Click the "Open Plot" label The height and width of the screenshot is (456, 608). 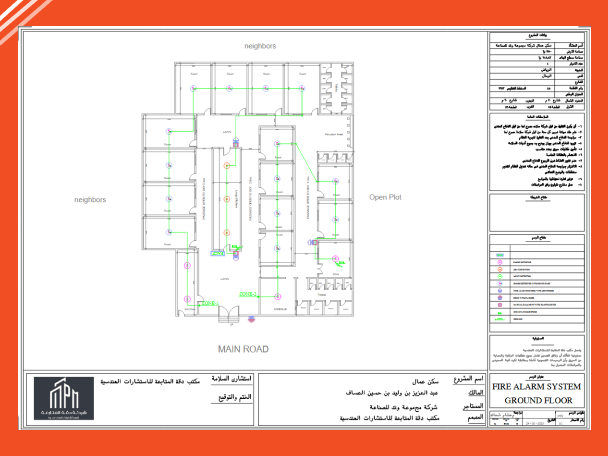point(385,198)
